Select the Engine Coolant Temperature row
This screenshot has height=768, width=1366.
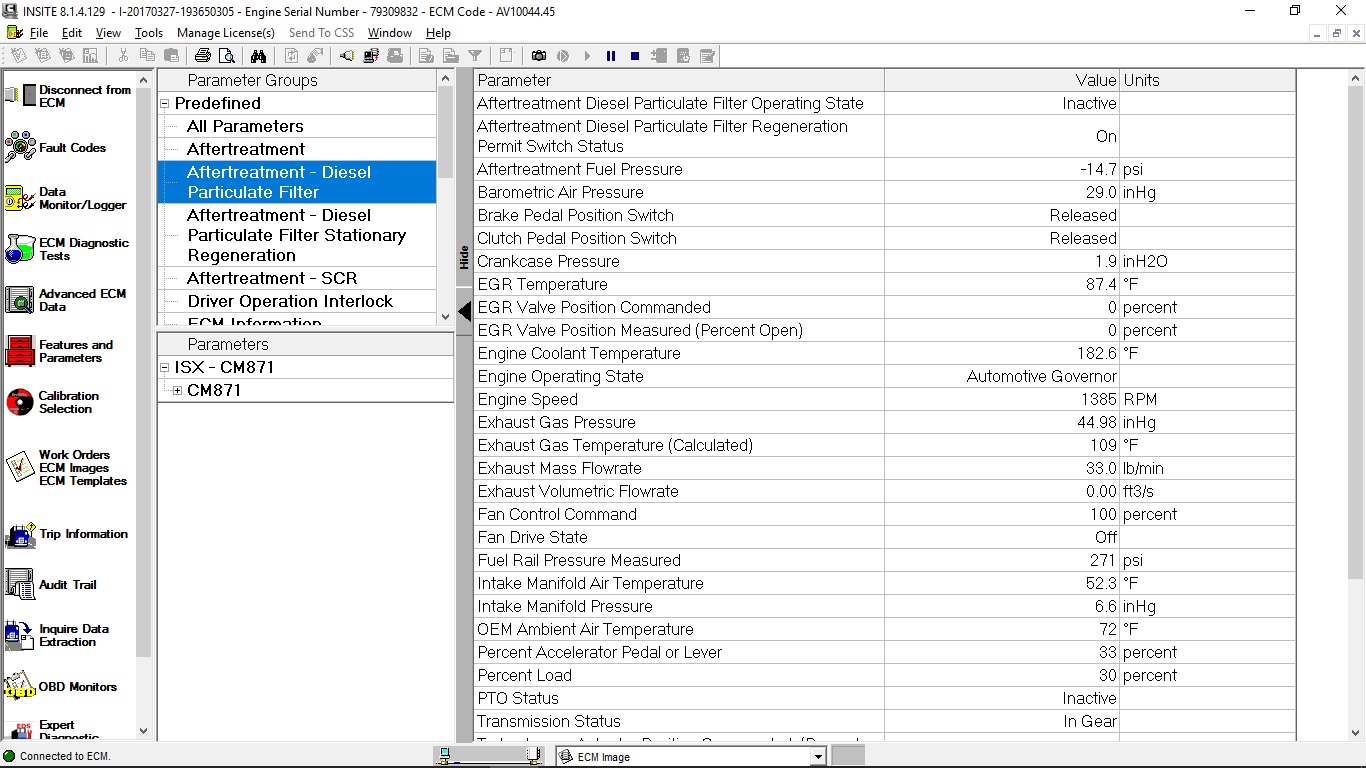(x=884, y=353)
